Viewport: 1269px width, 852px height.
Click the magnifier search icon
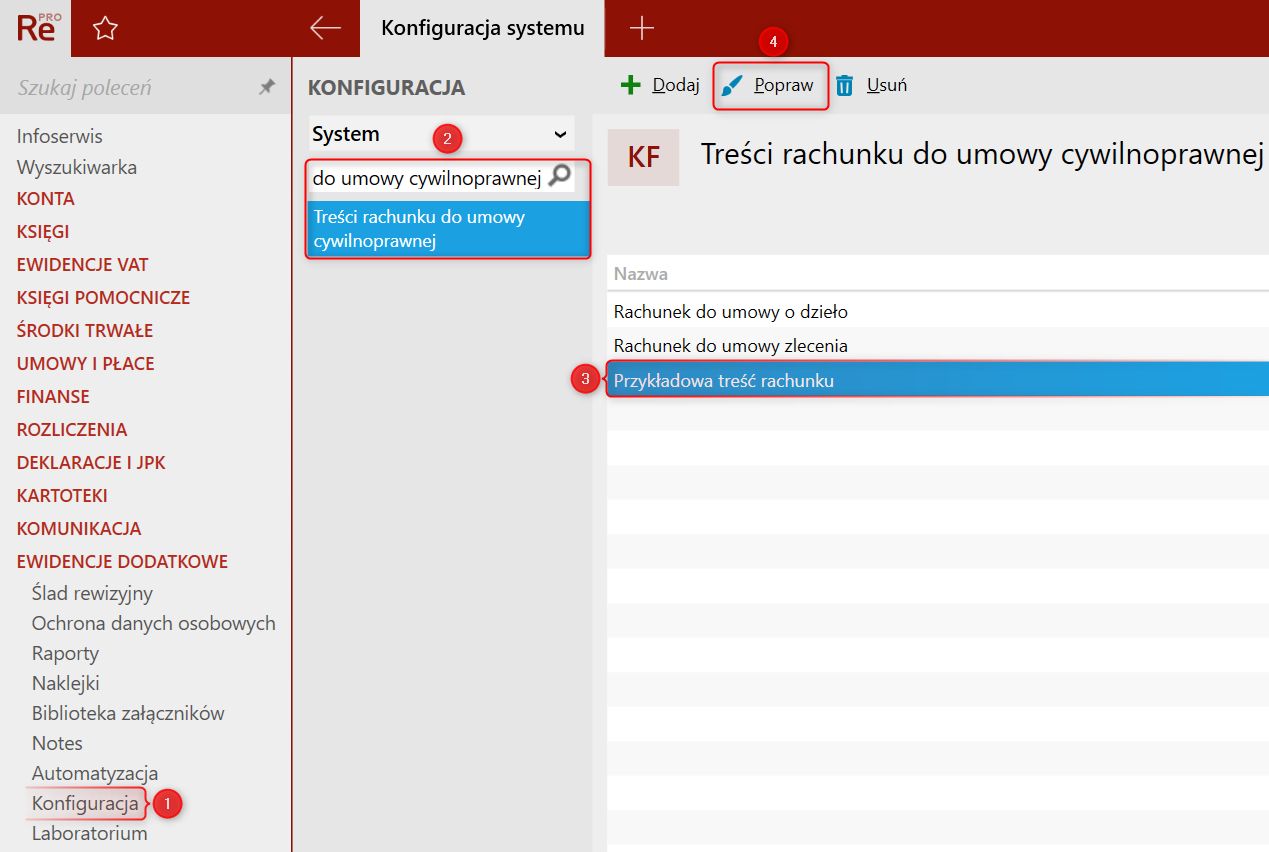tap(560, 177)
